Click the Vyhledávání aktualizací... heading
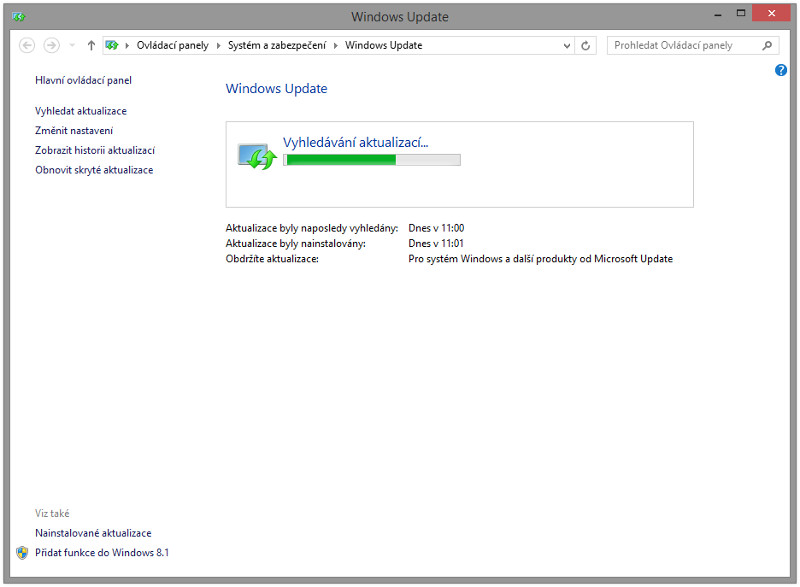 356,142
